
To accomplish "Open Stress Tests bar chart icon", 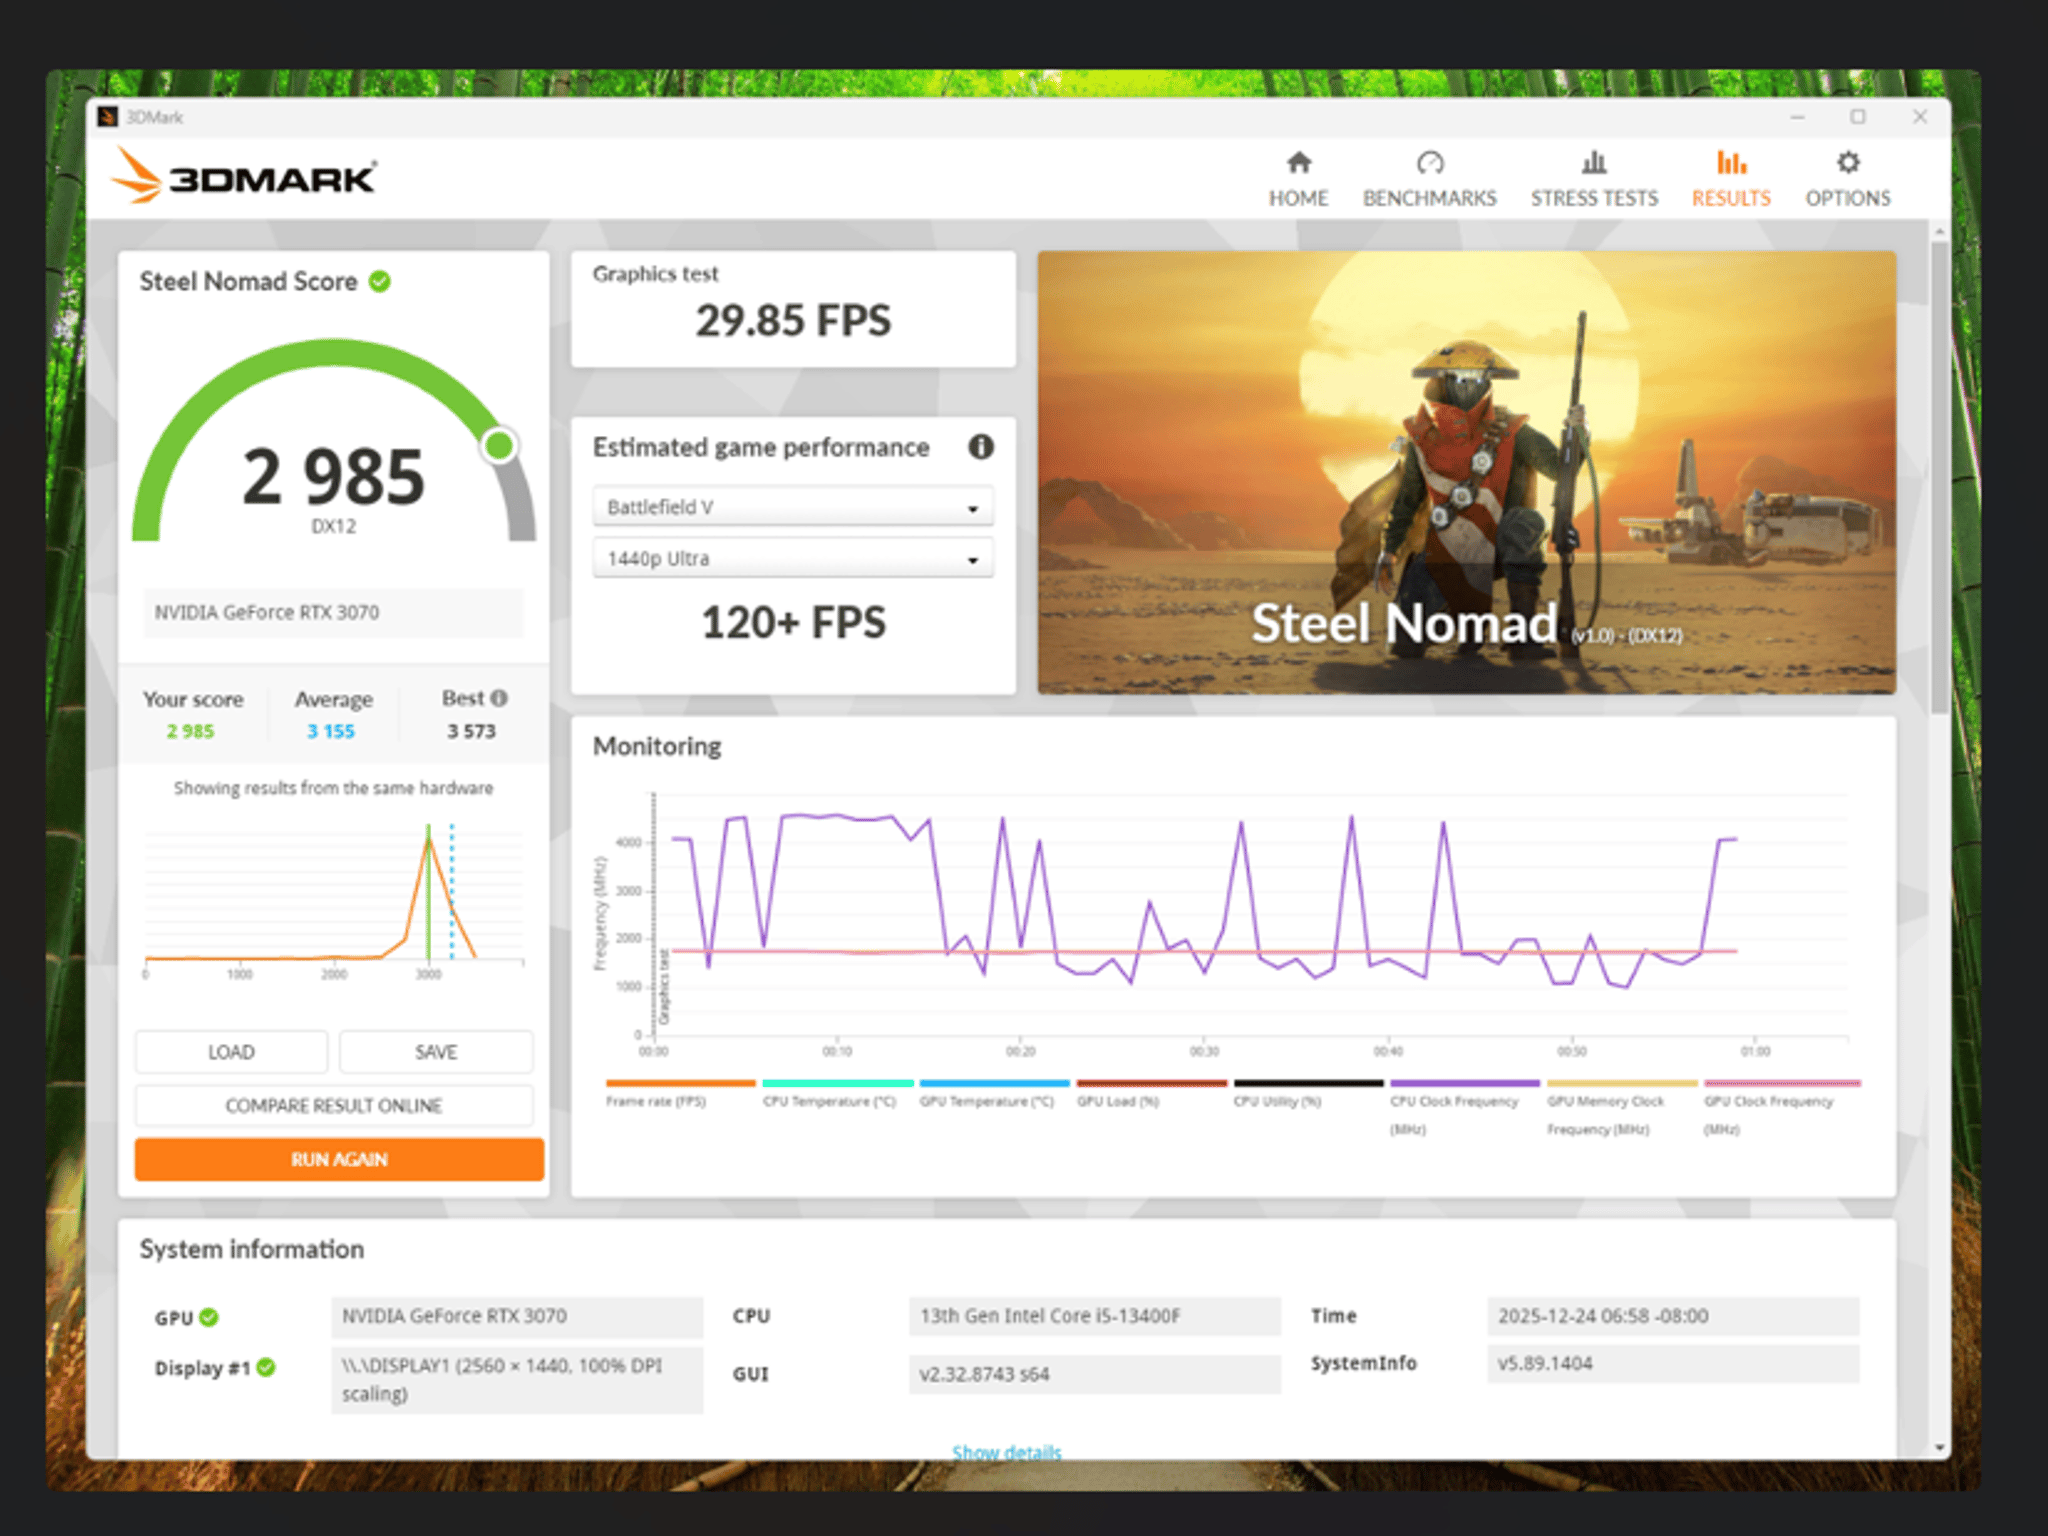I will click(1594, 162).
